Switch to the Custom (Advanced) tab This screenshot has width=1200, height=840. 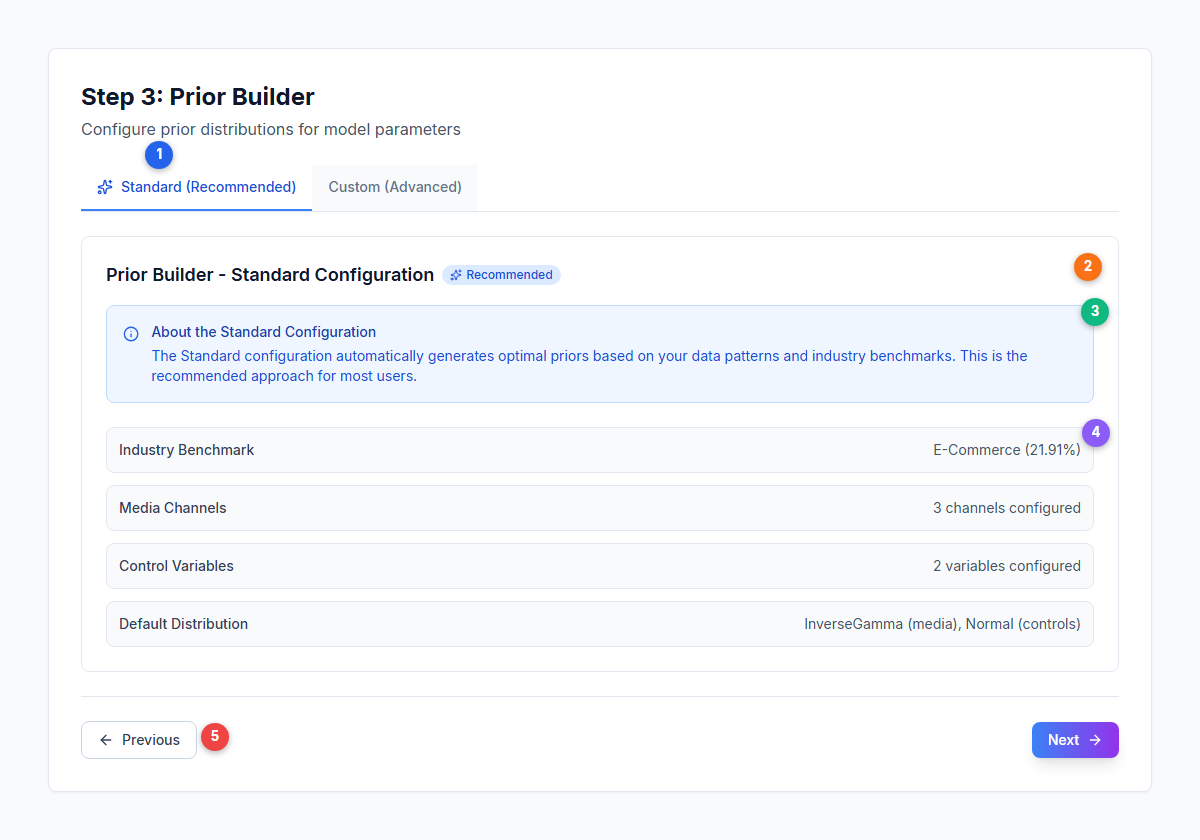(x=395, y=188)
